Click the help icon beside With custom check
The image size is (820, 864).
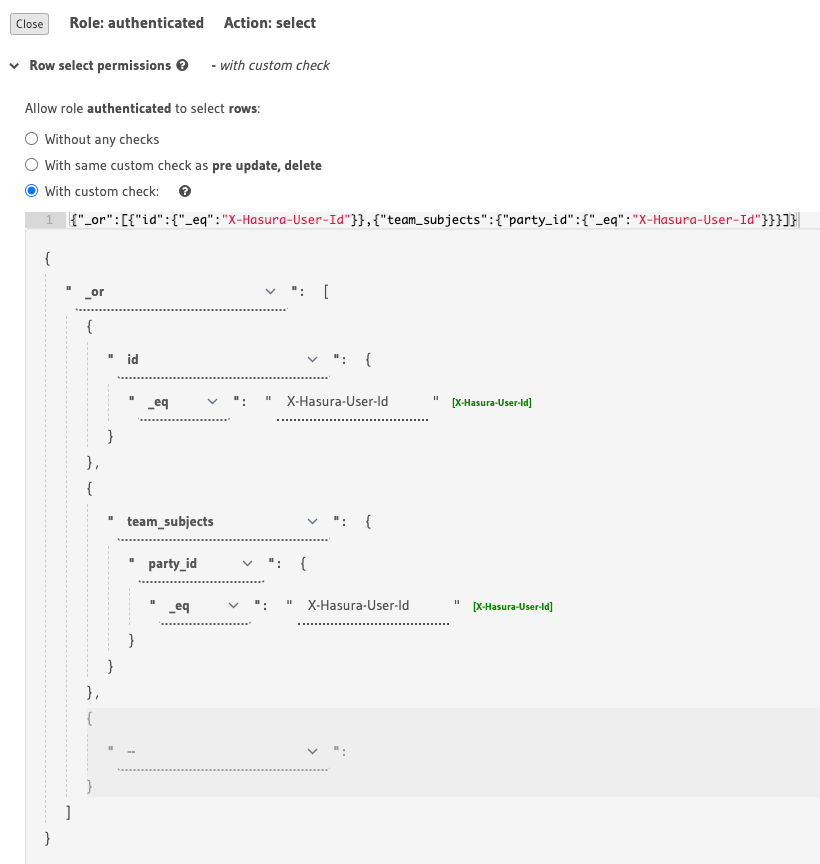coord(185,191)
